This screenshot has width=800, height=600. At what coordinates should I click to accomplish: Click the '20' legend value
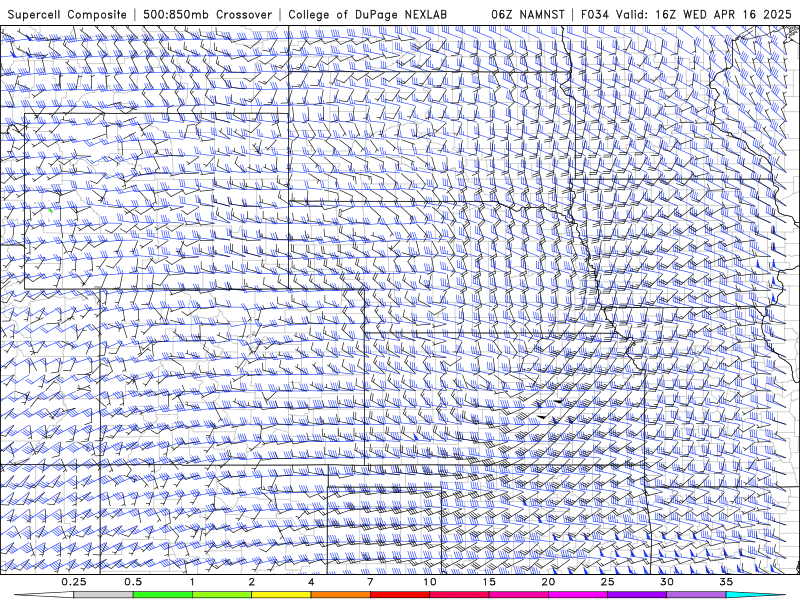548,582
